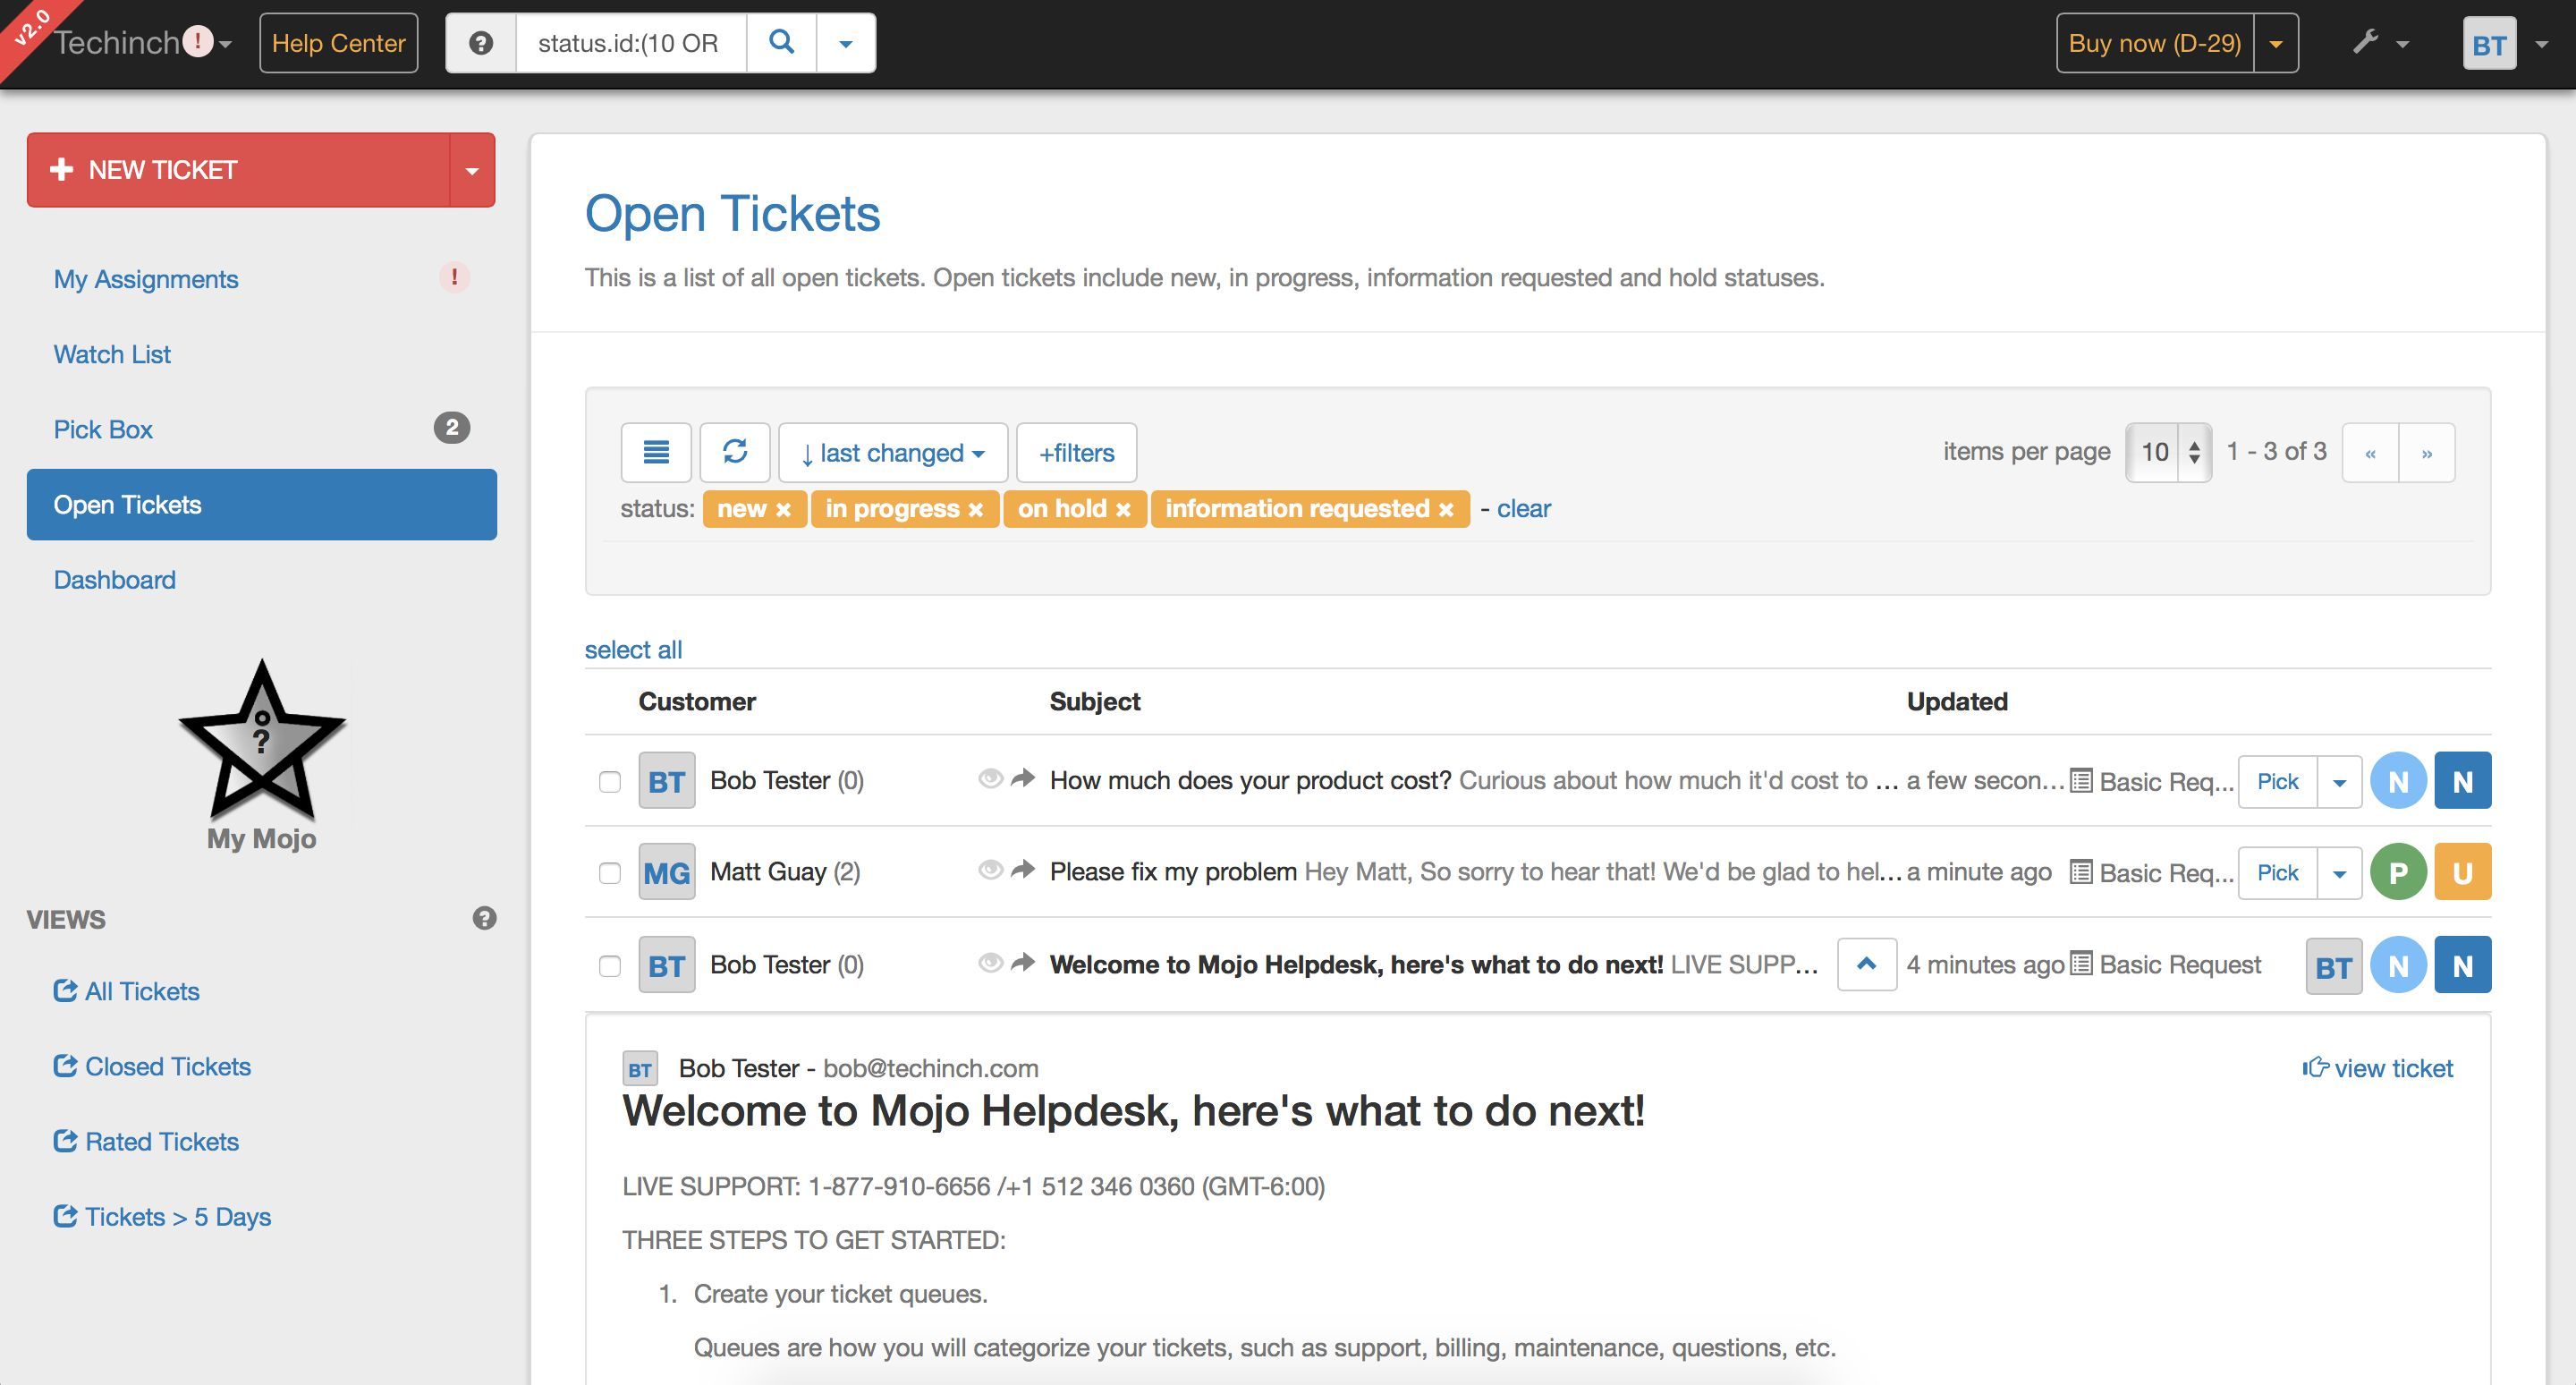The height and width of the screenshot is (1385, 2576).
Task: Click inside the search query field
Action: point(630,42)
